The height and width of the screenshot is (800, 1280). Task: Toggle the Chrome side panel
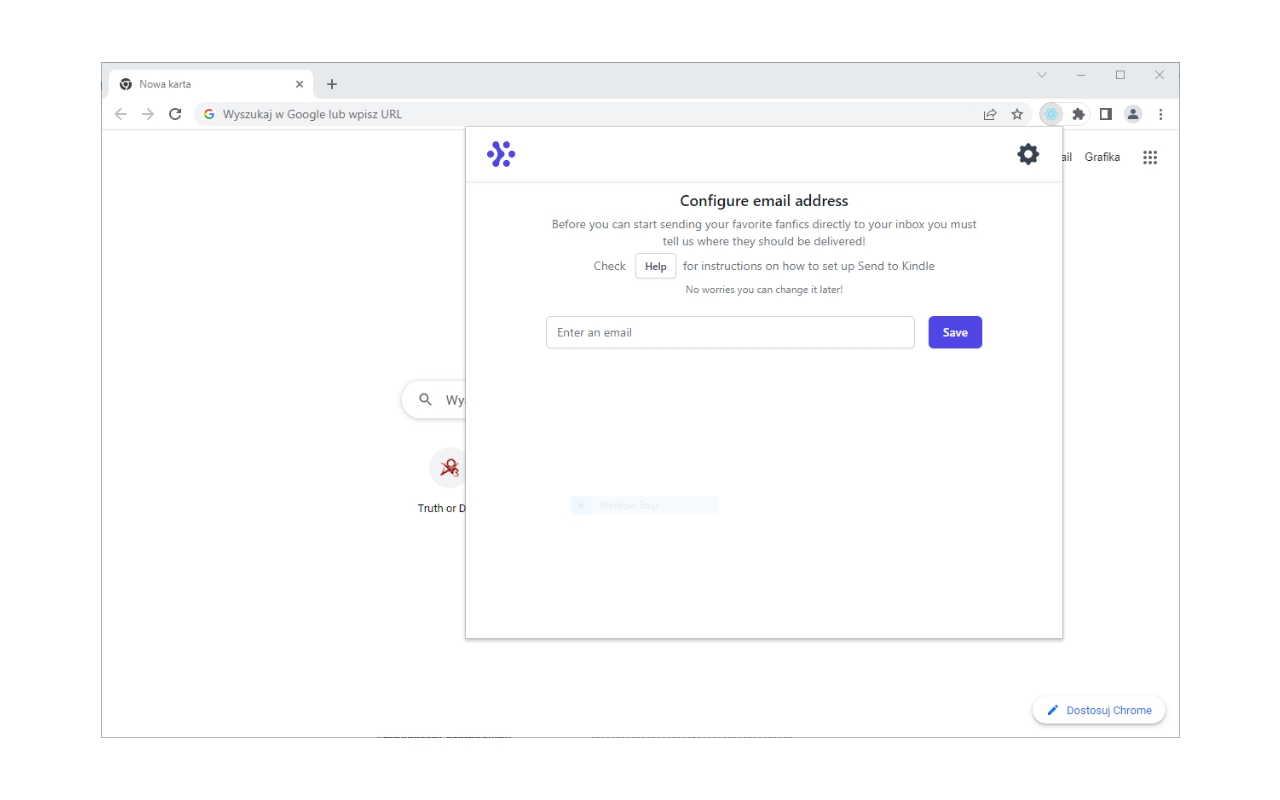click(x=1105, y=114)
